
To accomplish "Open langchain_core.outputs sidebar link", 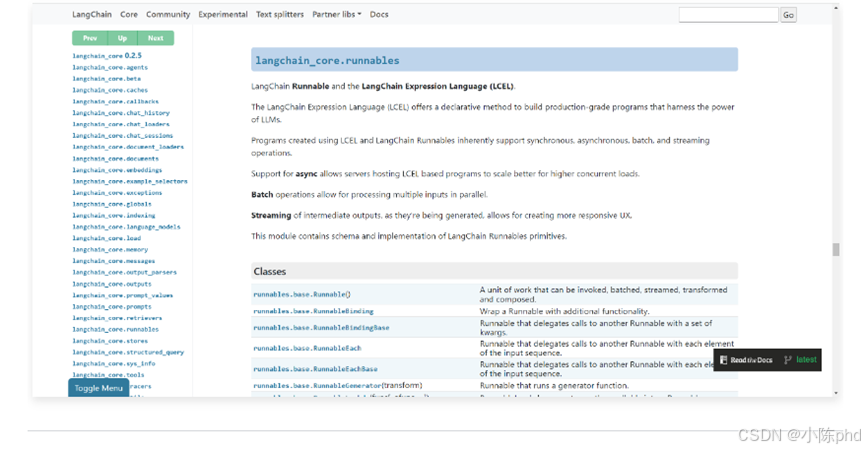I will click(111, 284).
